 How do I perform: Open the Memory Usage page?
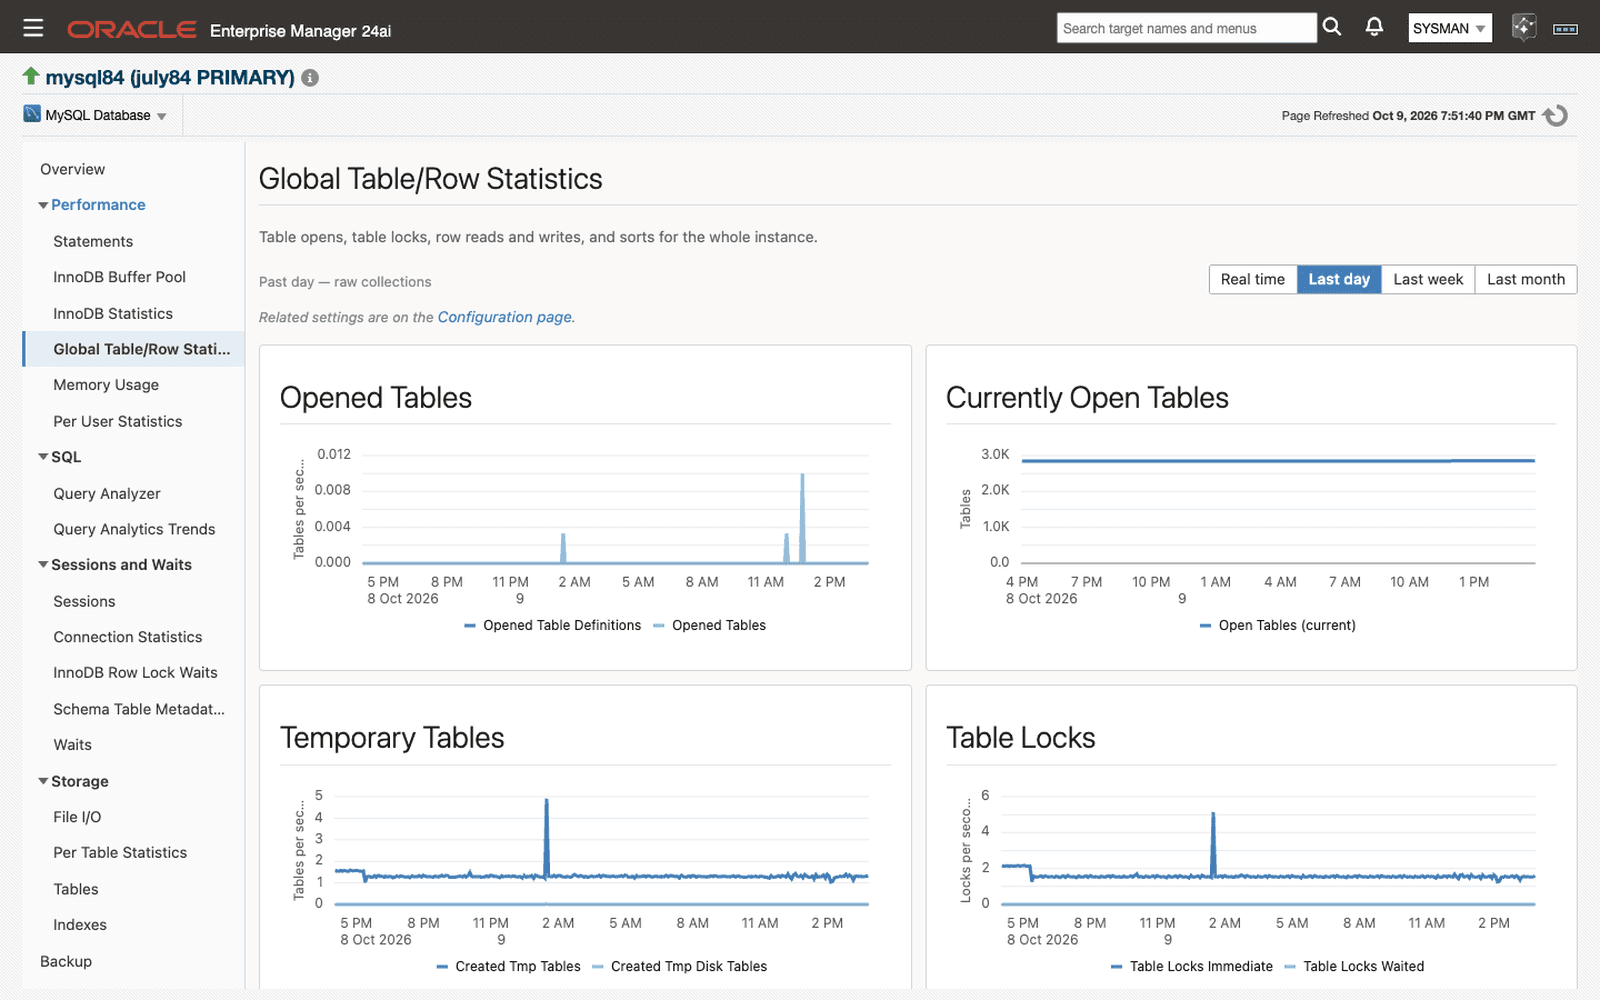click(106, 385)
